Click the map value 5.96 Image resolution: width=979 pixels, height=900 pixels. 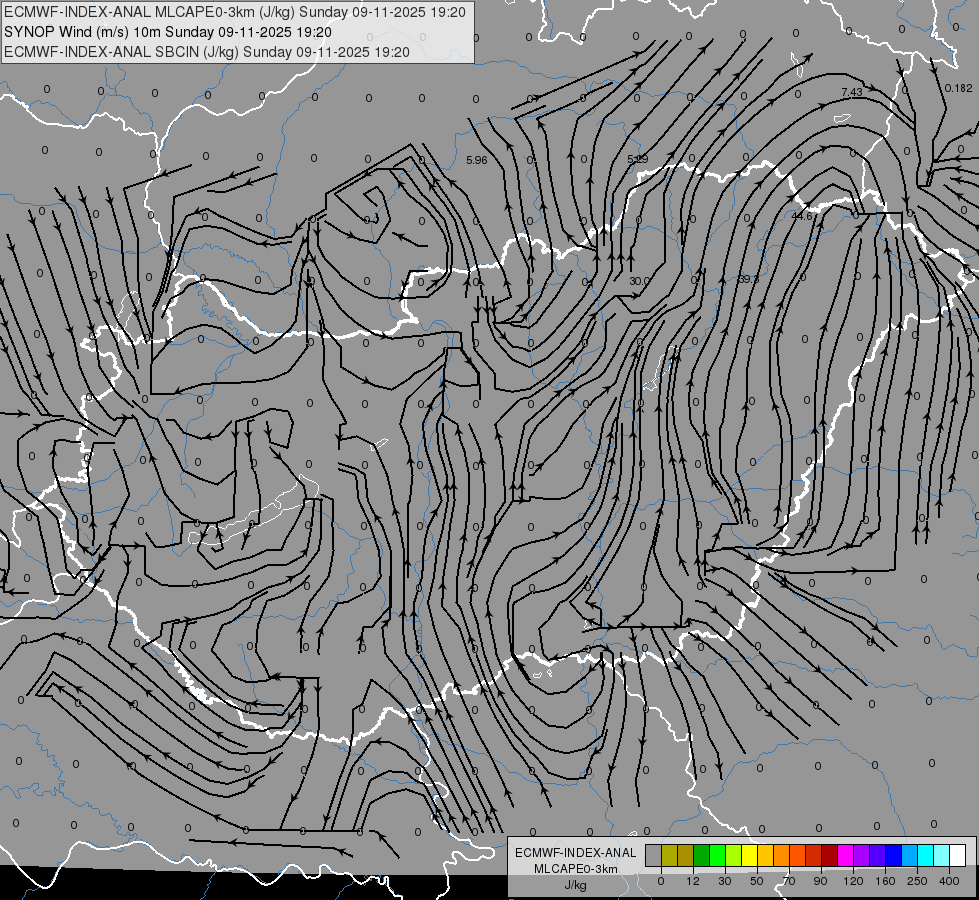click(476, 161)
